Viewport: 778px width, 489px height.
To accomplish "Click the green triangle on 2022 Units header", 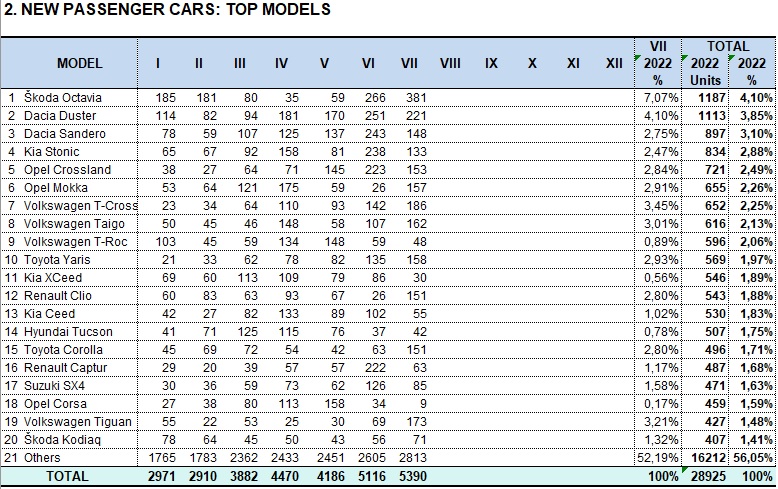I will tap(684, 58).
